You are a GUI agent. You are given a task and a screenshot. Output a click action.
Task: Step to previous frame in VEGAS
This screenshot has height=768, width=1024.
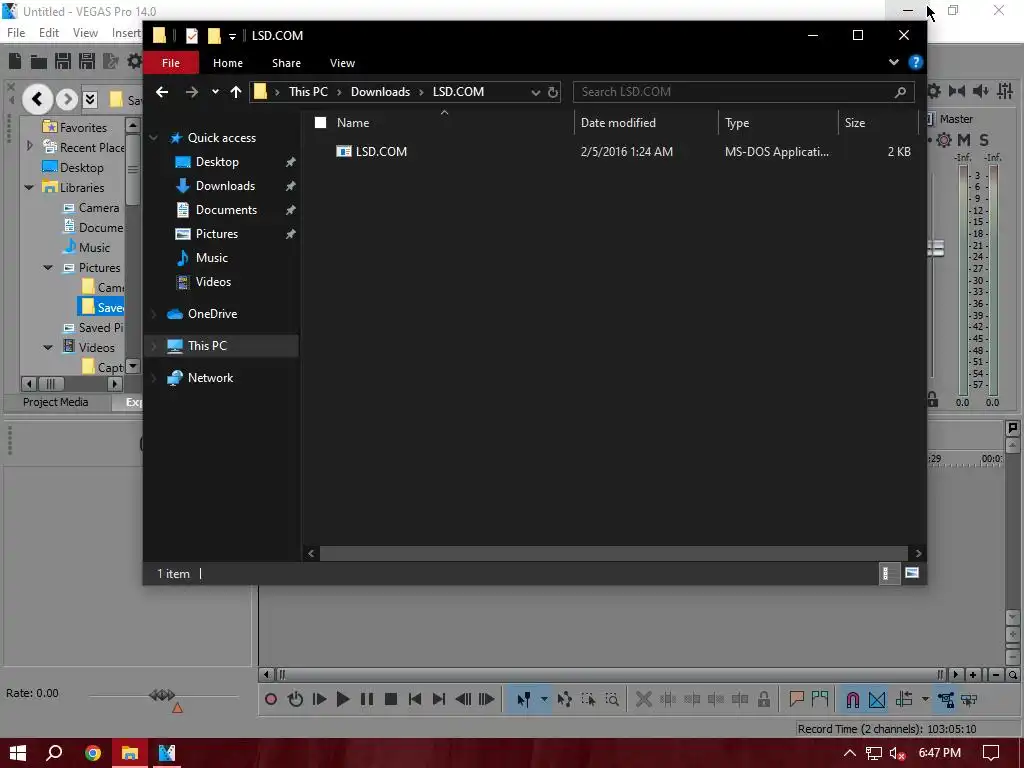463,699
